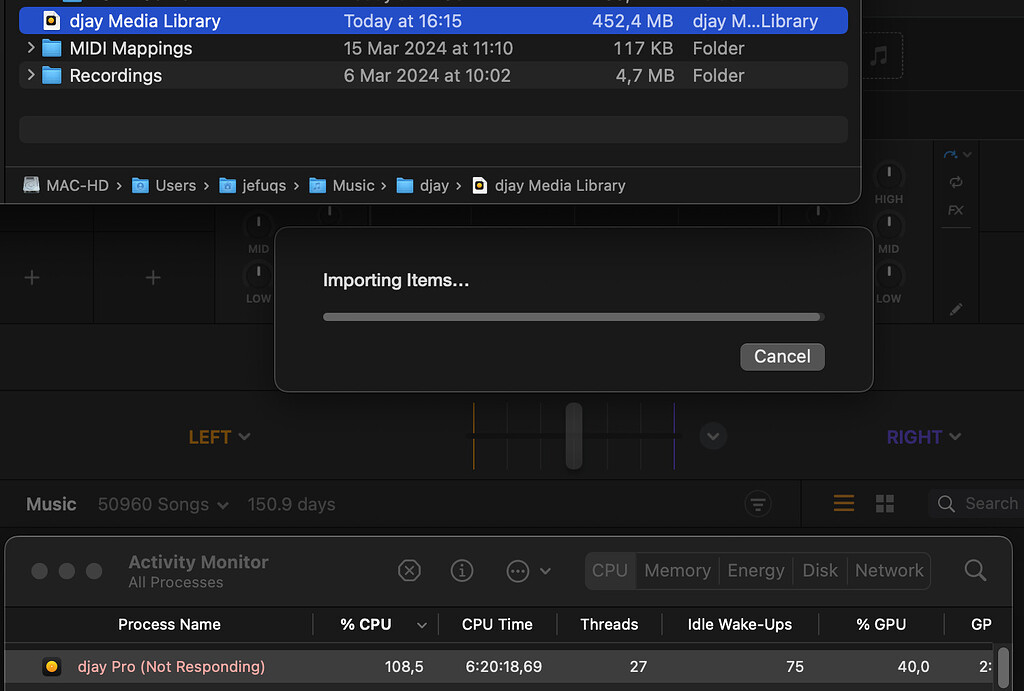Click the info icon in Activity Monitor

461,570
